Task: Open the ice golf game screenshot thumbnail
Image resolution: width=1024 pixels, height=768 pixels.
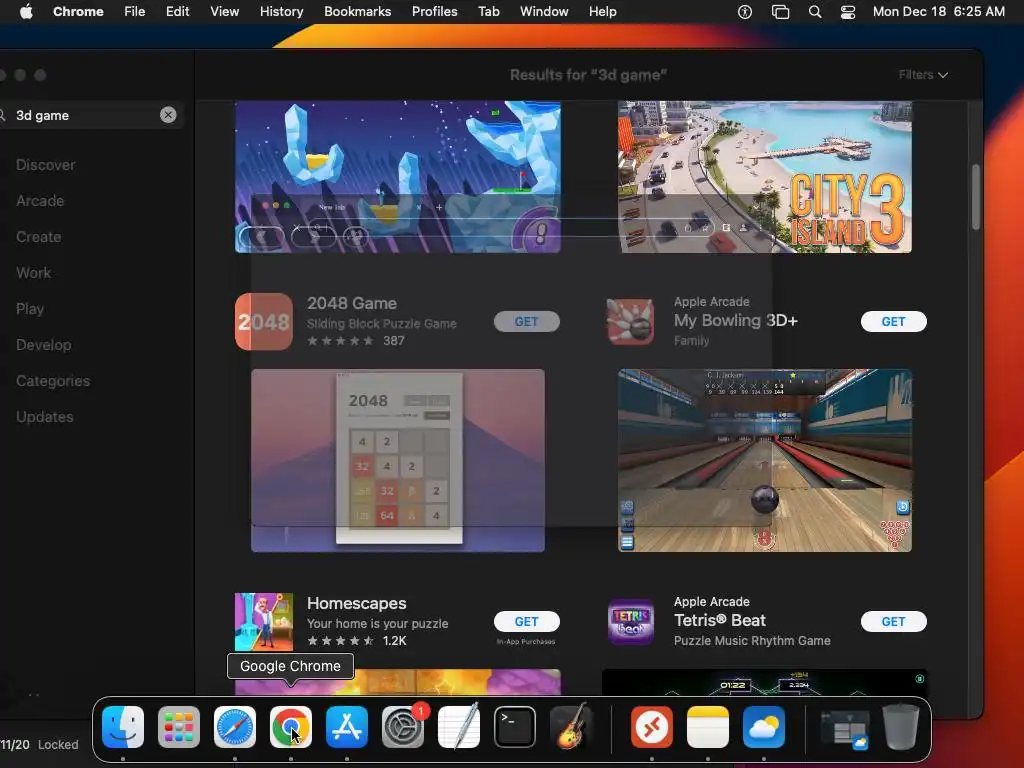Action: click(398, 177)
